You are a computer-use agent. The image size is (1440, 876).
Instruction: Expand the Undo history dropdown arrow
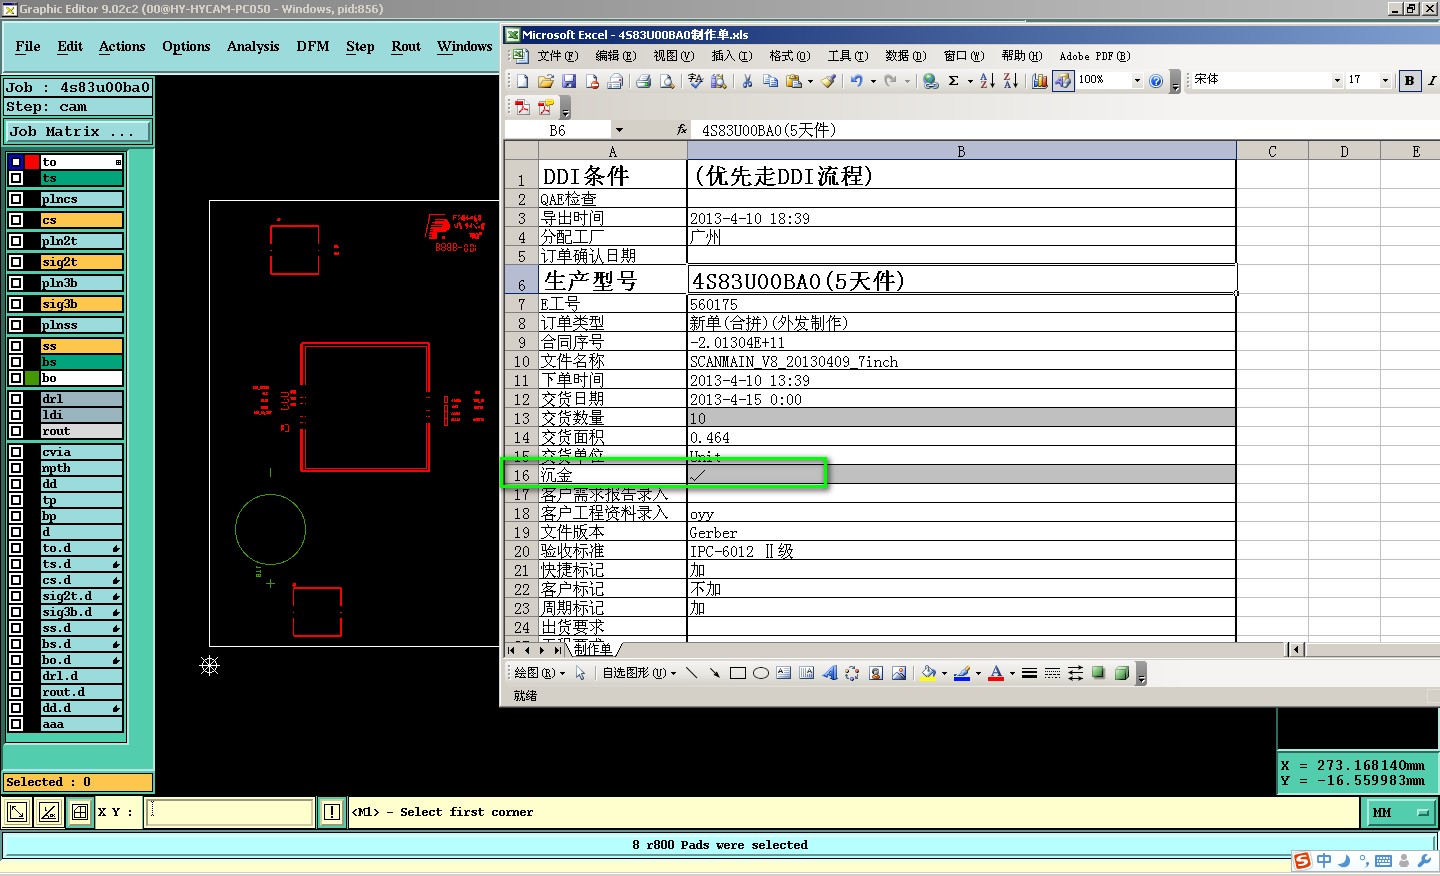click(873, 81)
